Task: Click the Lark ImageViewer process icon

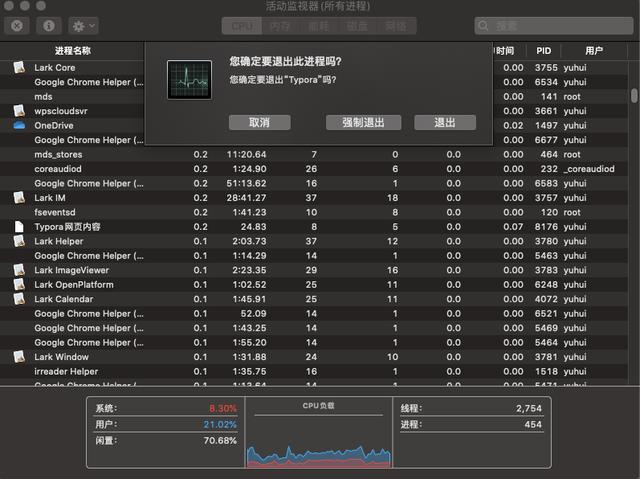Action: coord(19,270)
